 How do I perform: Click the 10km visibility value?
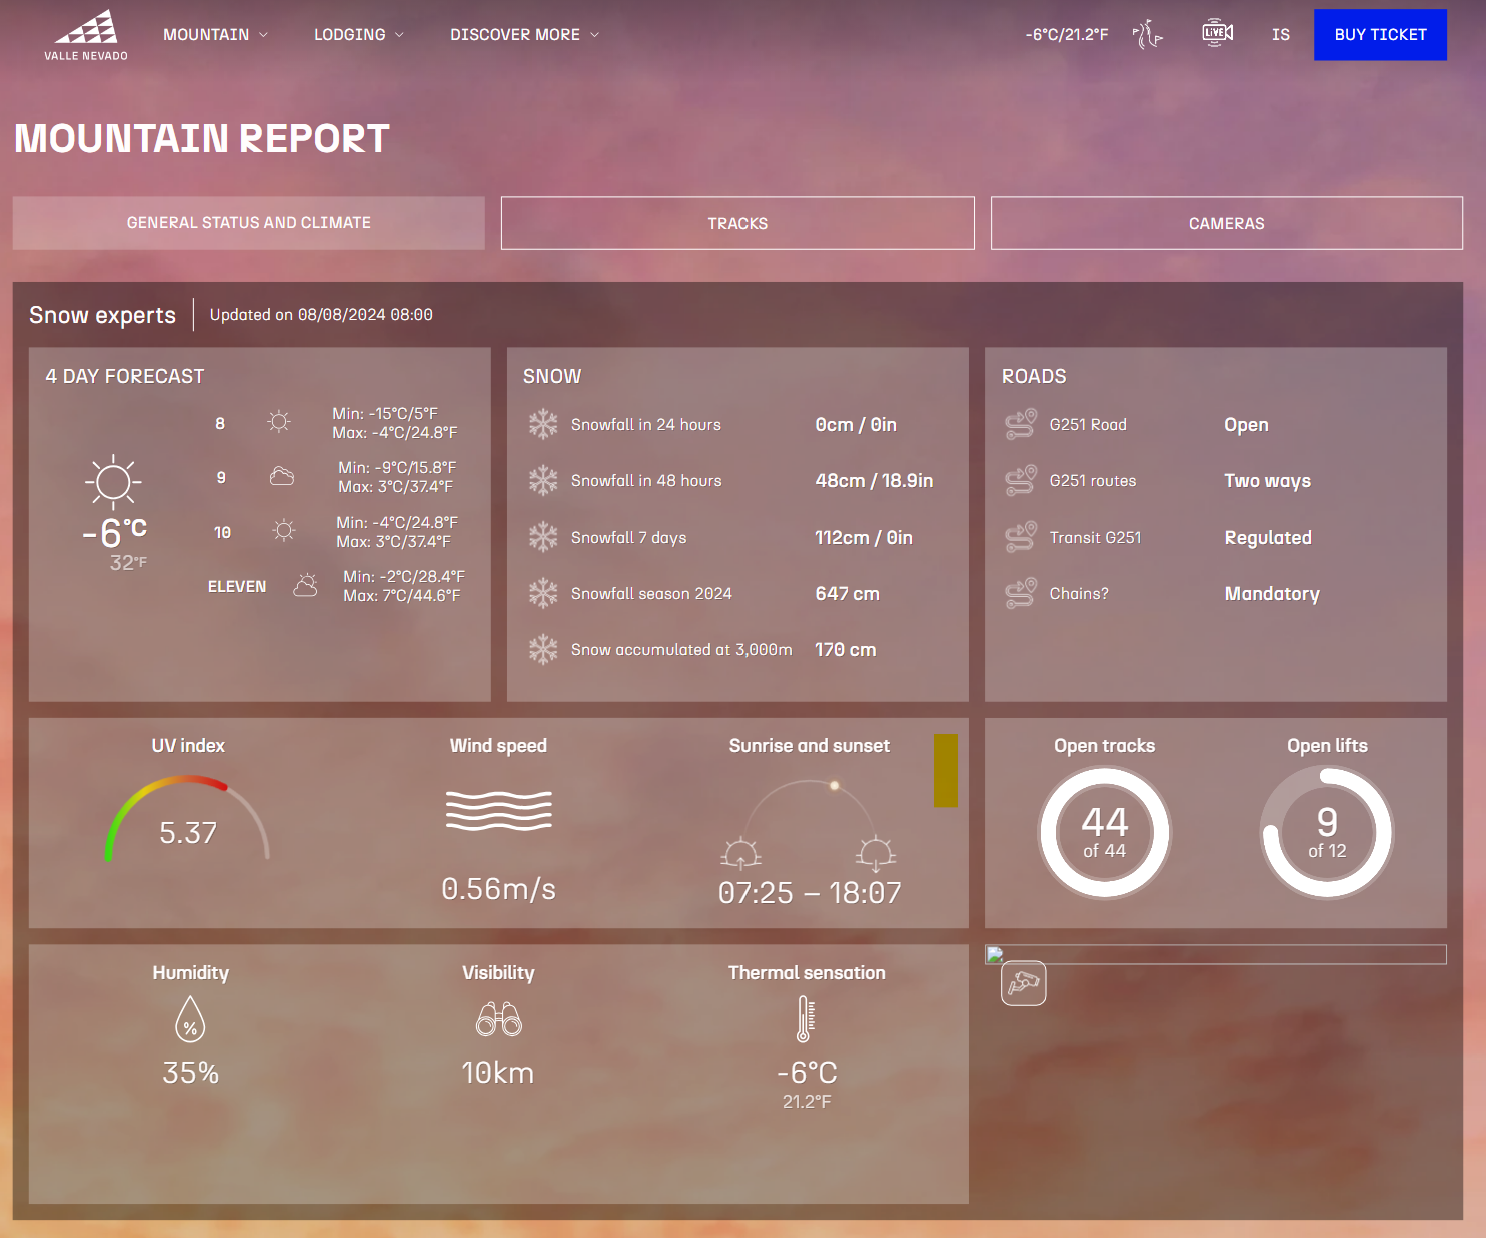tap(497, 1073)
